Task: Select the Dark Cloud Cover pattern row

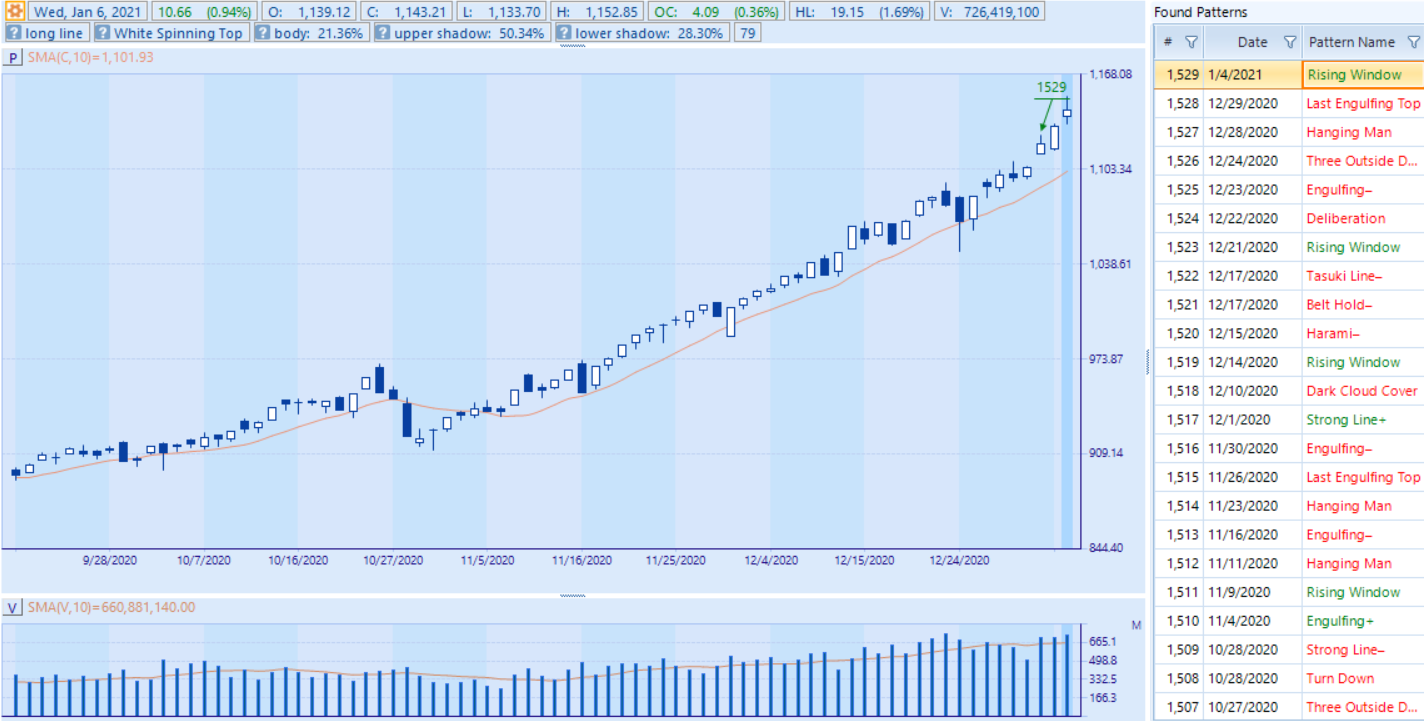Action: pos(1361,391)
